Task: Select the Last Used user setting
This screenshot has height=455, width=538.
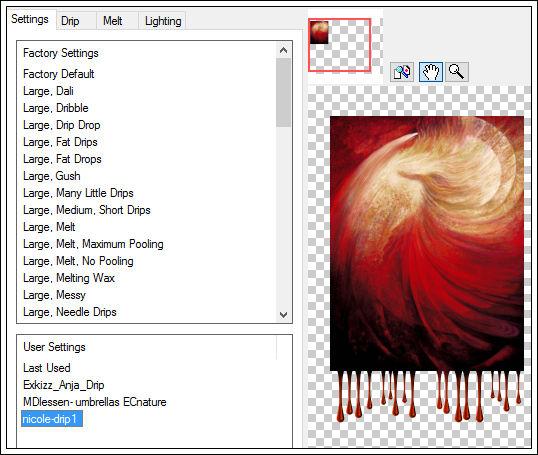Action: pos(47,368)
